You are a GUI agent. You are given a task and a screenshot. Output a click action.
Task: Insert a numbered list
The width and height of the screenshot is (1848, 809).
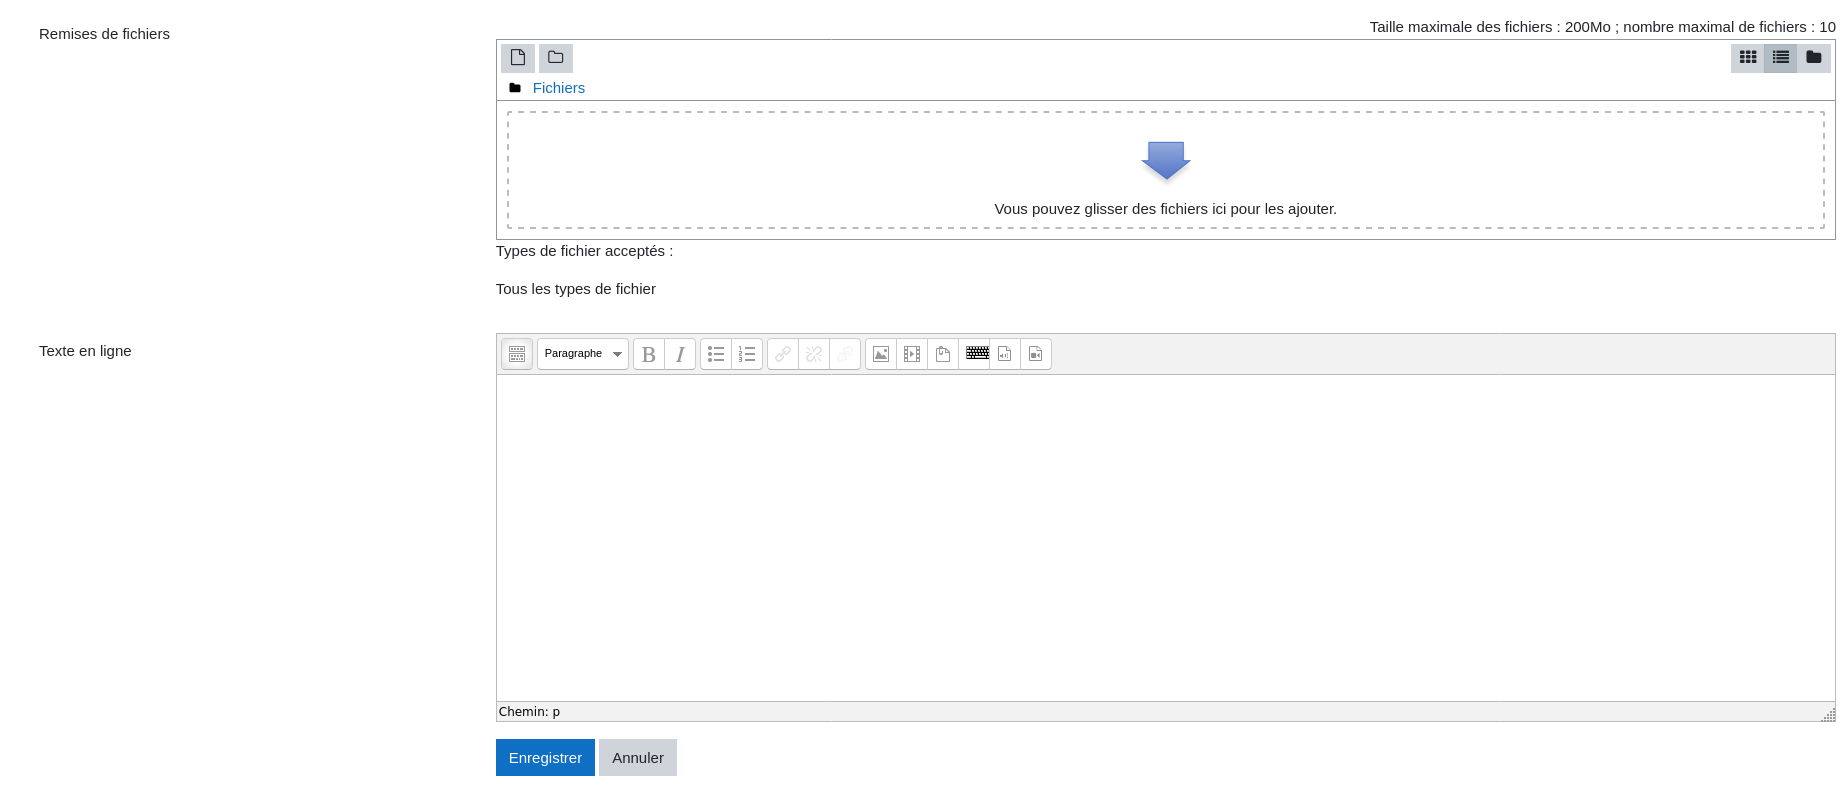pyautogui.click(x=747, y=354)
